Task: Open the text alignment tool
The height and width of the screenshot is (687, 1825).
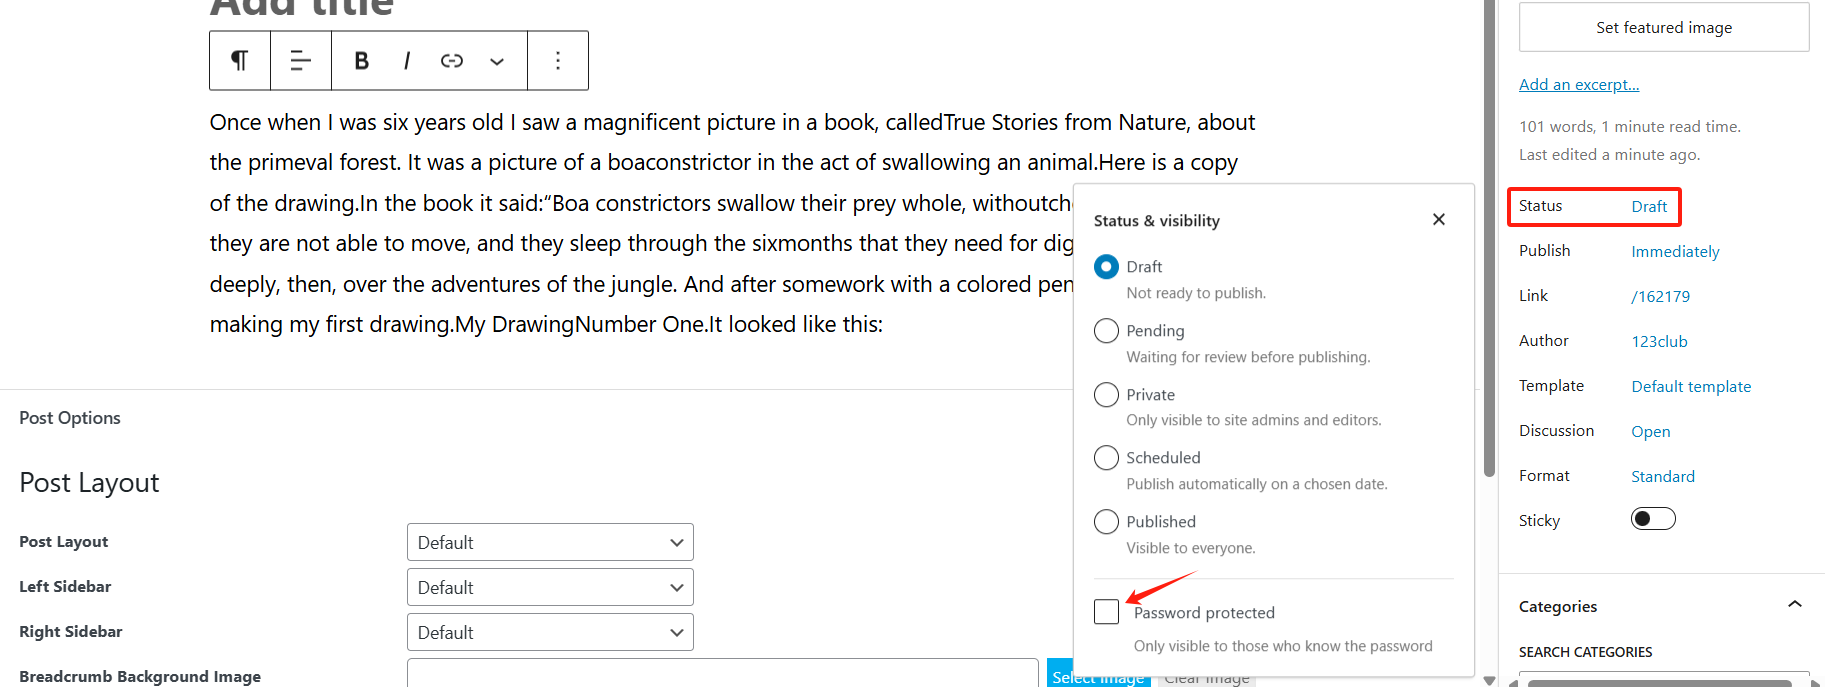Action: click(300, 60)
